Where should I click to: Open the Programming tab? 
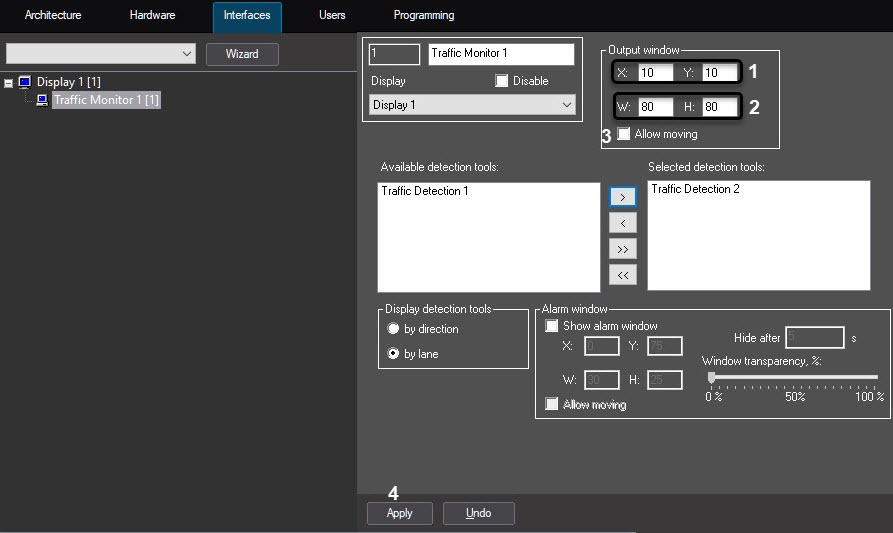[x=424, y=16]
